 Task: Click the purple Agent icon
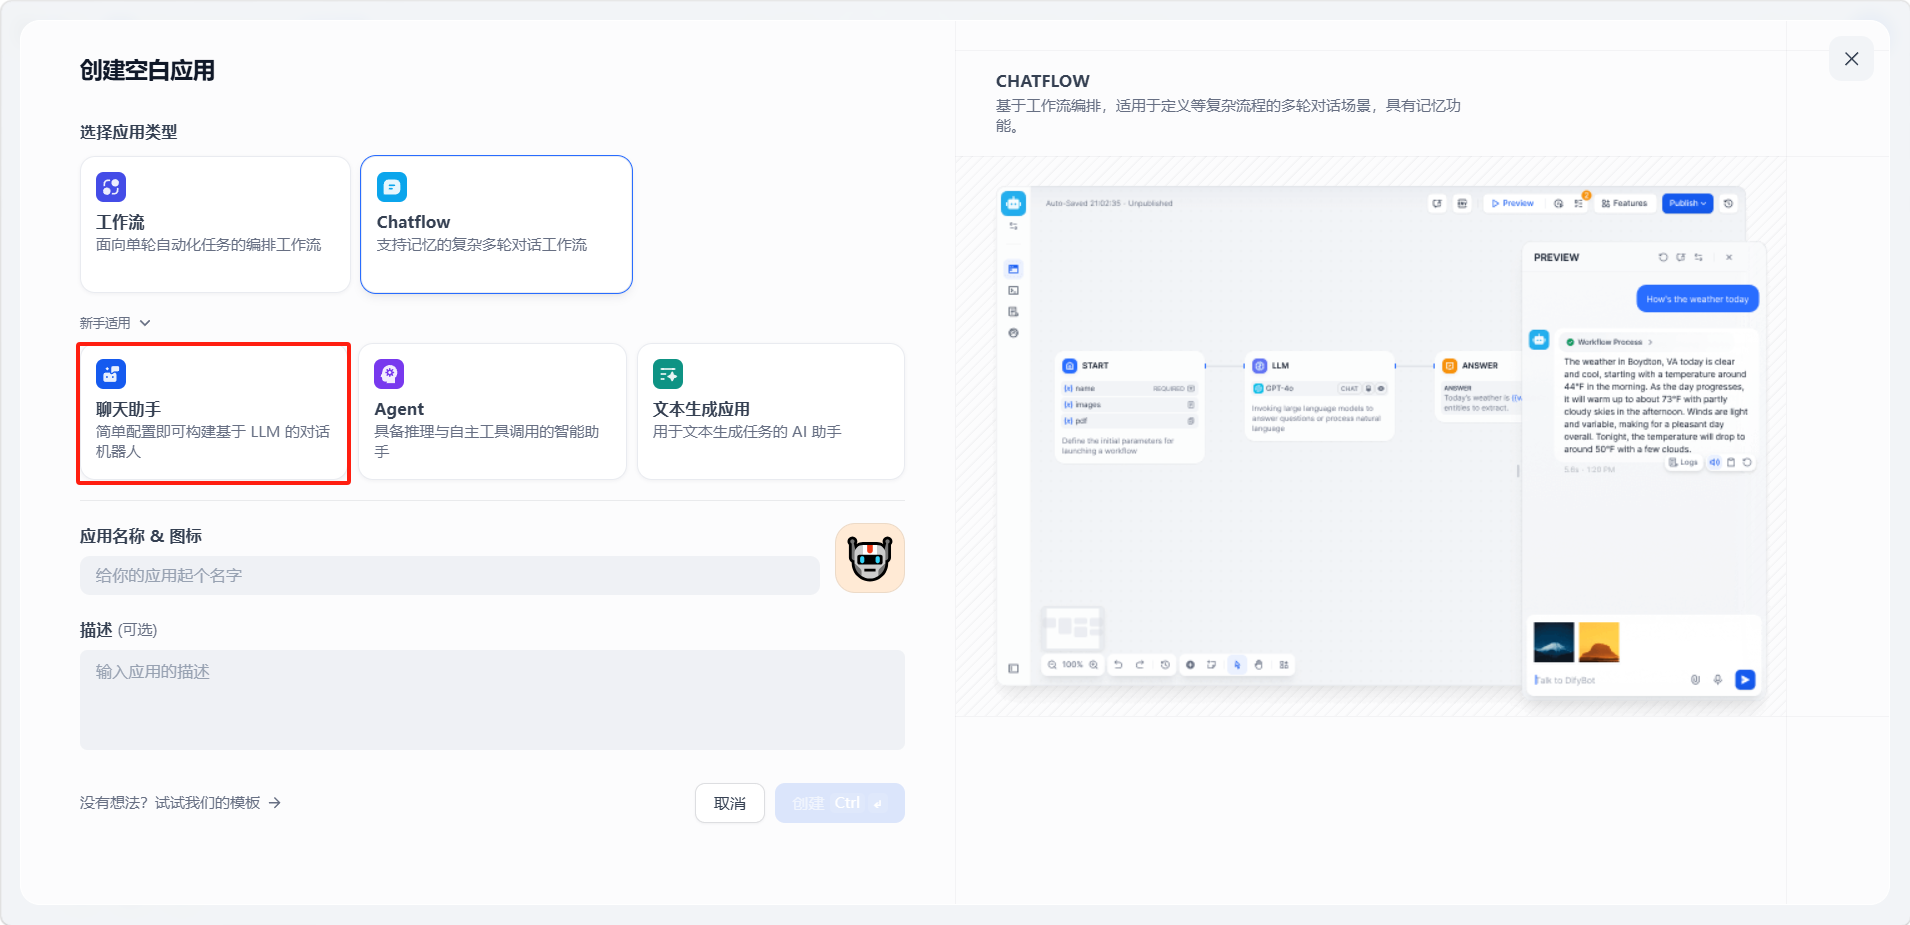pyautogui.click(x=389, y=374)
